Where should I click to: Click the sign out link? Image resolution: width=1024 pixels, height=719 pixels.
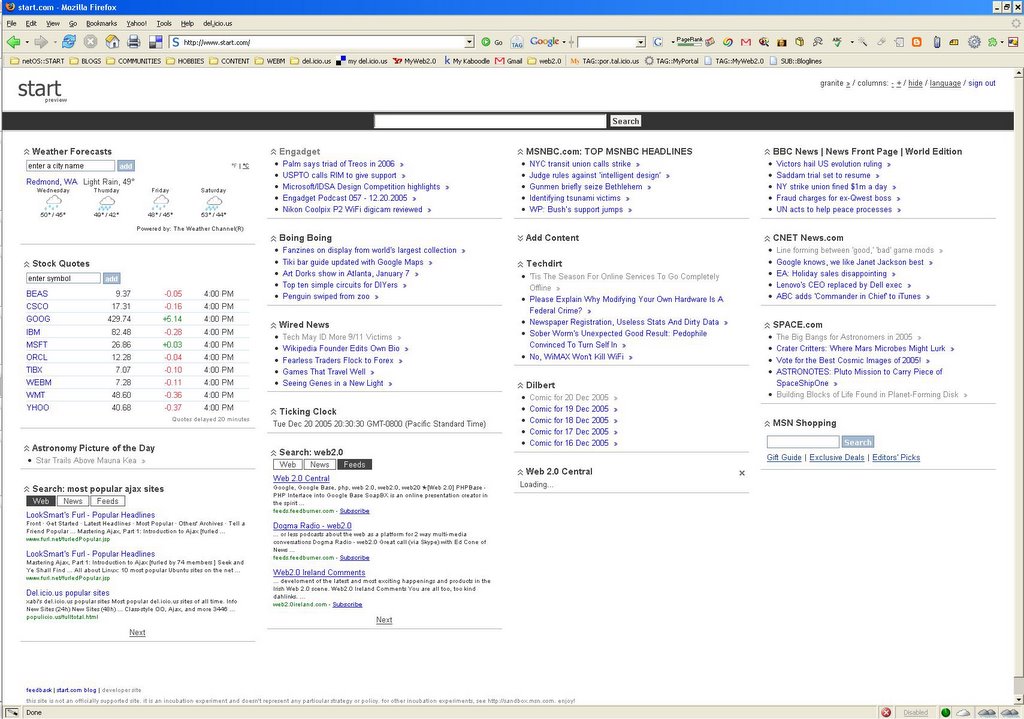click(x=982, y=84)
